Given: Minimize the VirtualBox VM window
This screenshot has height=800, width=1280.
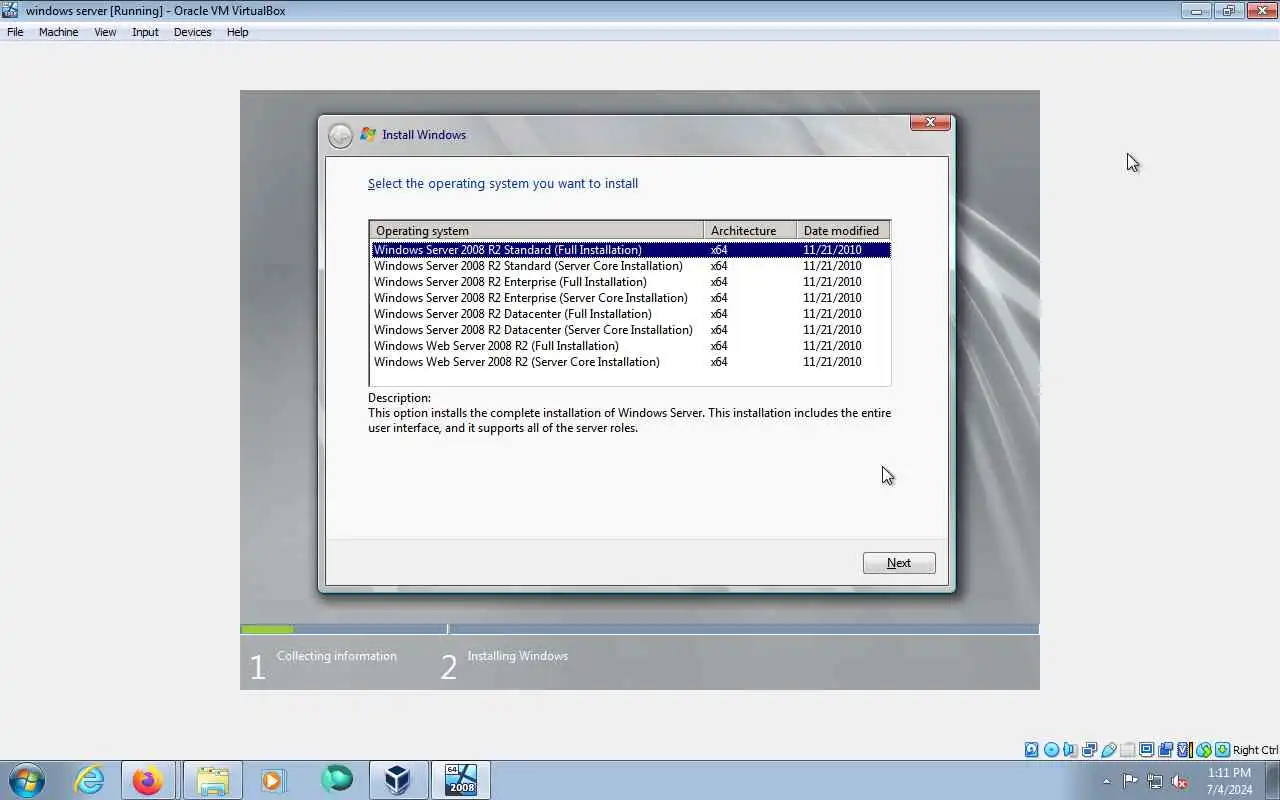Looking at the screenshot, I should pyautogui.click(x=1196, y=11).
